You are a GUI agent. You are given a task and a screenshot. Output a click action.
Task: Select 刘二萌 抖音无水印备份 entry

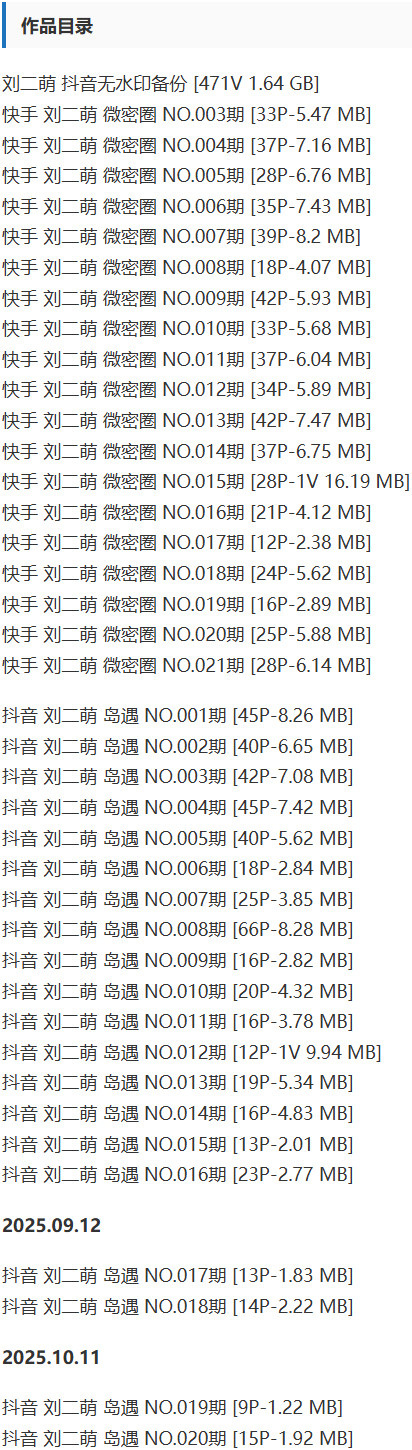pos(161,84)
